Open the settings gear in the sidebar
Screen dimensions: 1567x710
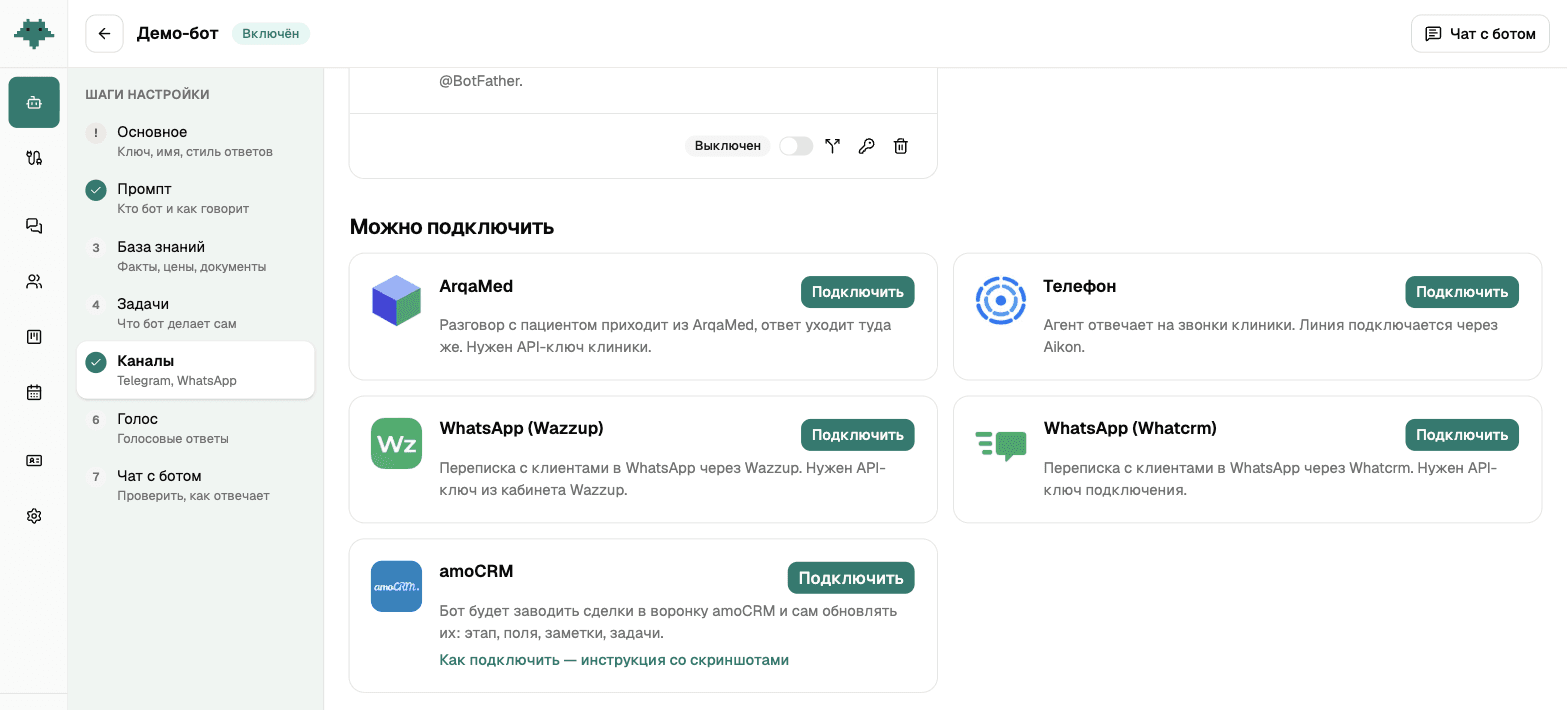[x=34, y=516]
